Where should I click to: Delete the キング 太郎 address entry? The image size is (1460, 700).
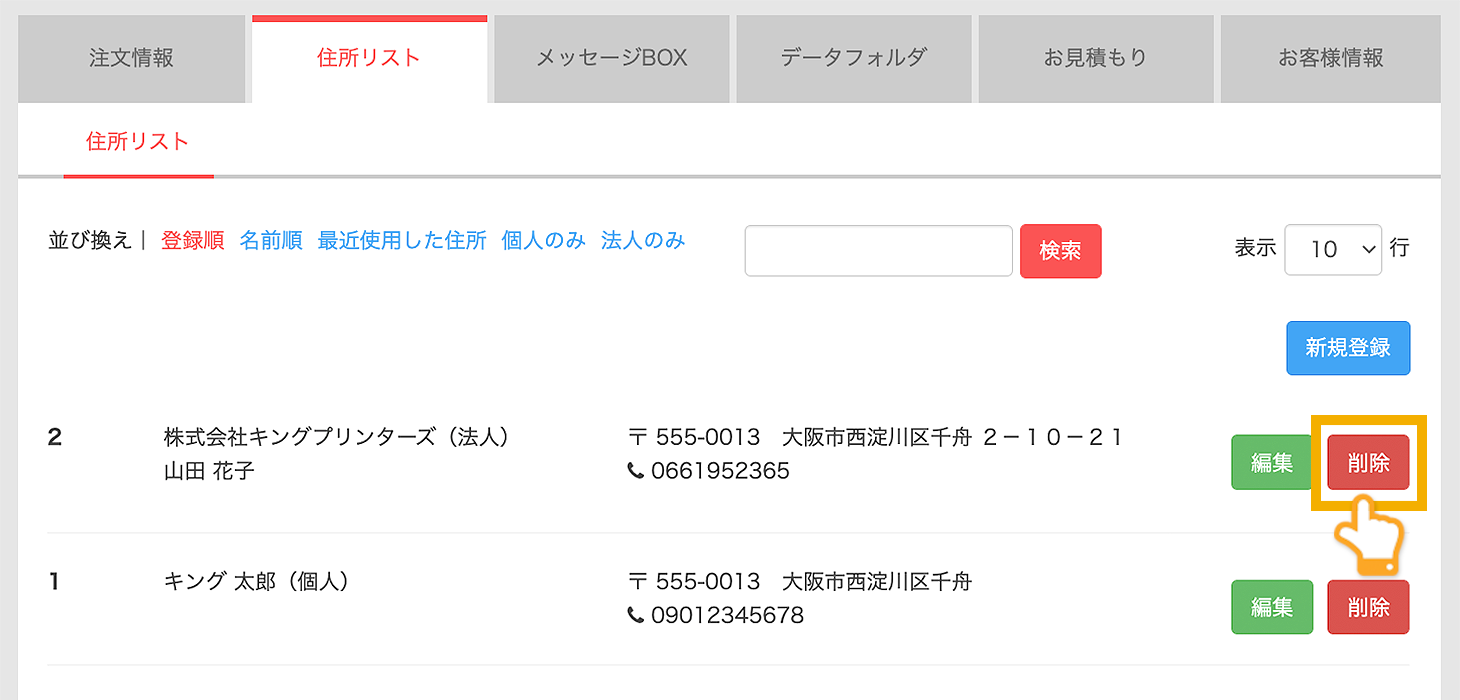1368,607
